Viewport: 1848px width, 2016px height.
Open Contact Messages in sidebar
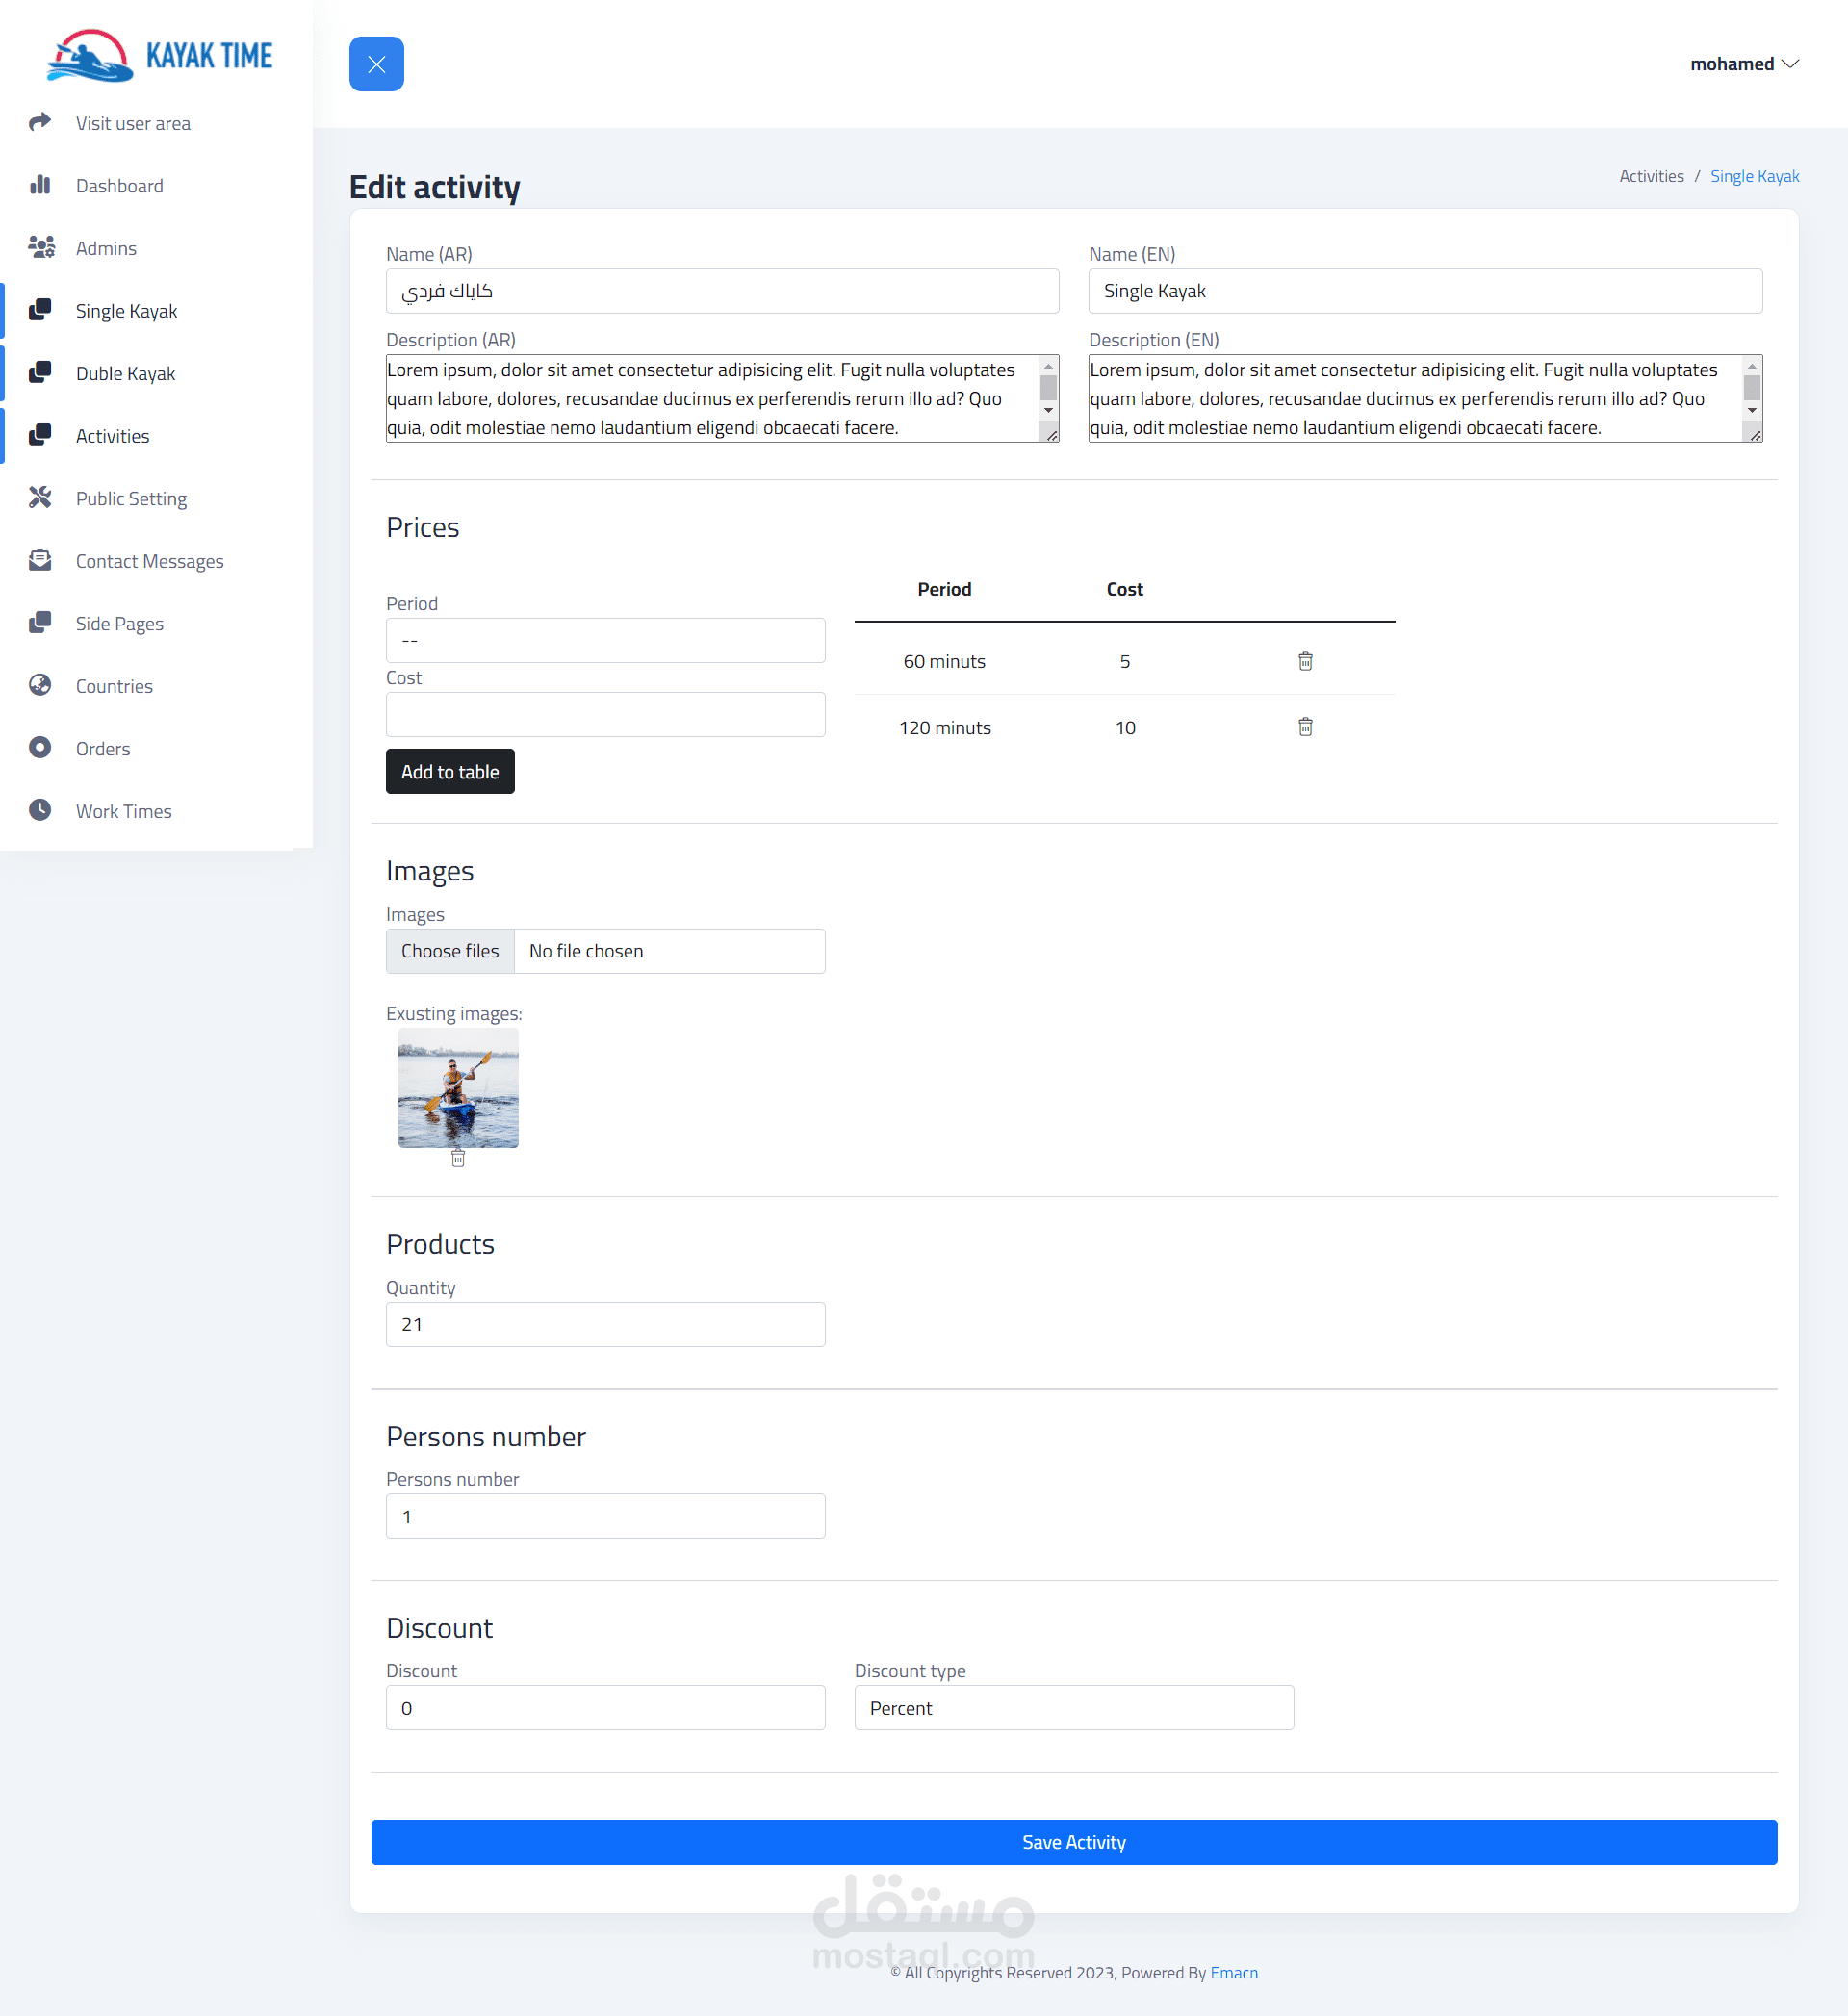(x=149, y=561)
